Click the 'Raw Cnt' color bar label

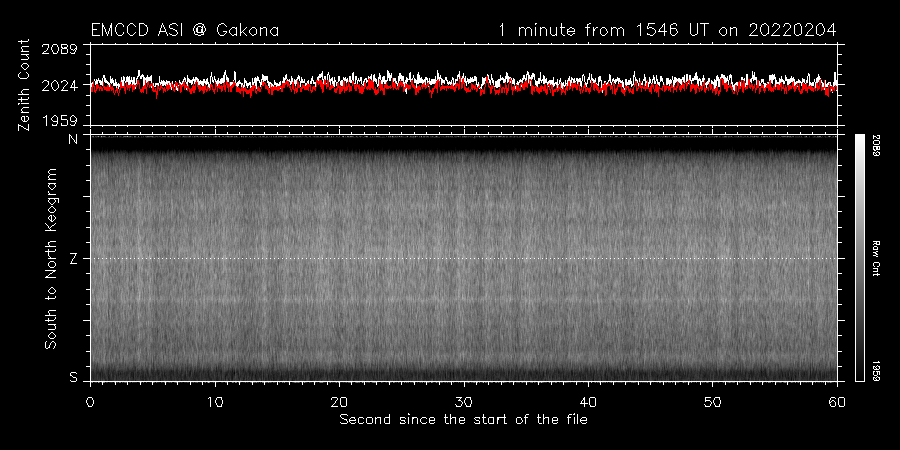(x=876, y=258)
